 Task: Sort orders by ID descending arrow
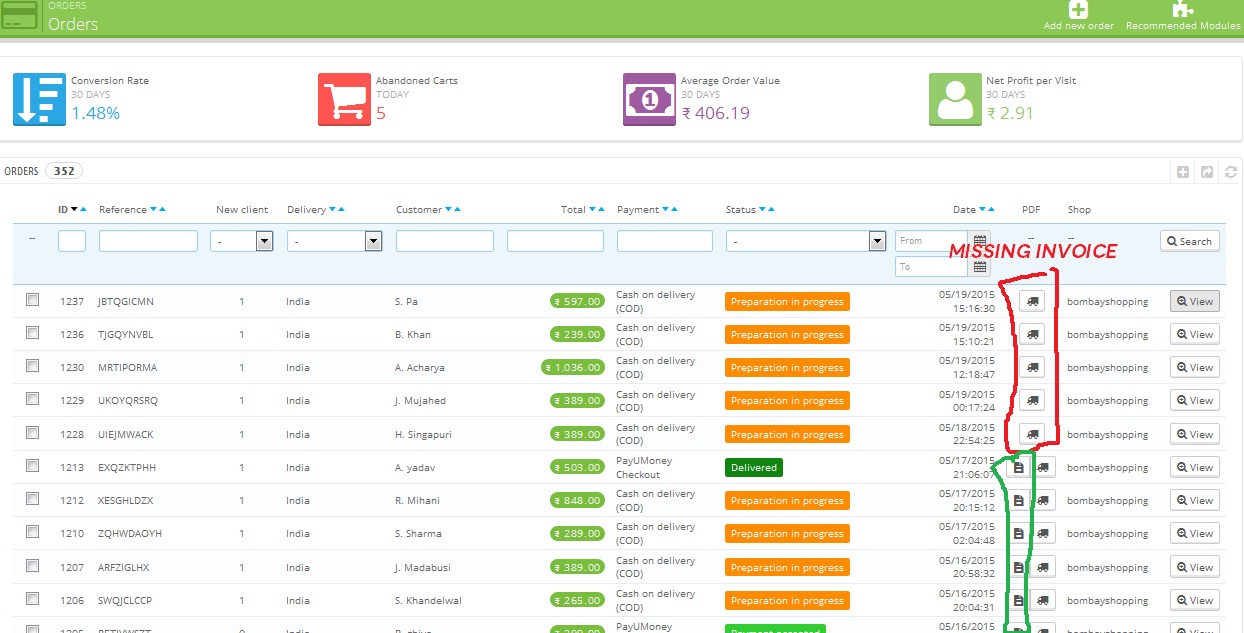point(74,210)
